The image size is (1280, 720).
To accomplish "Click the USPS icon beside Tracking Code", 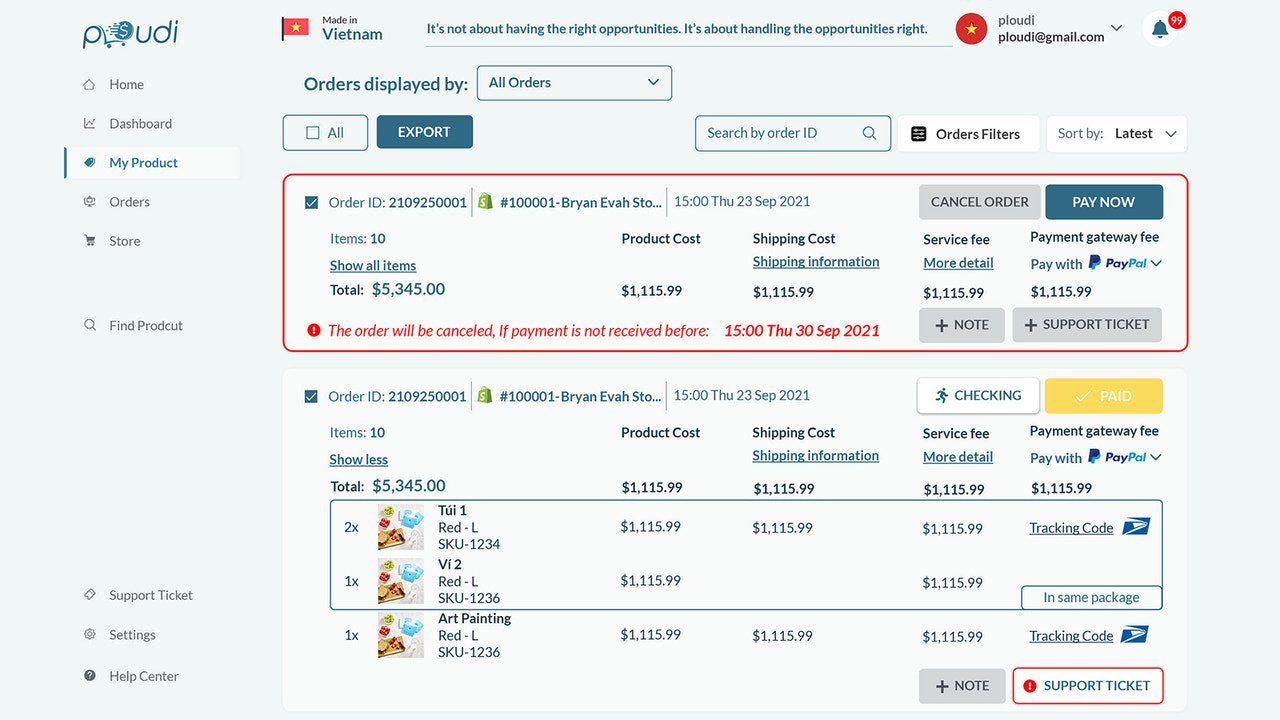I will (x=1136, y=526).
